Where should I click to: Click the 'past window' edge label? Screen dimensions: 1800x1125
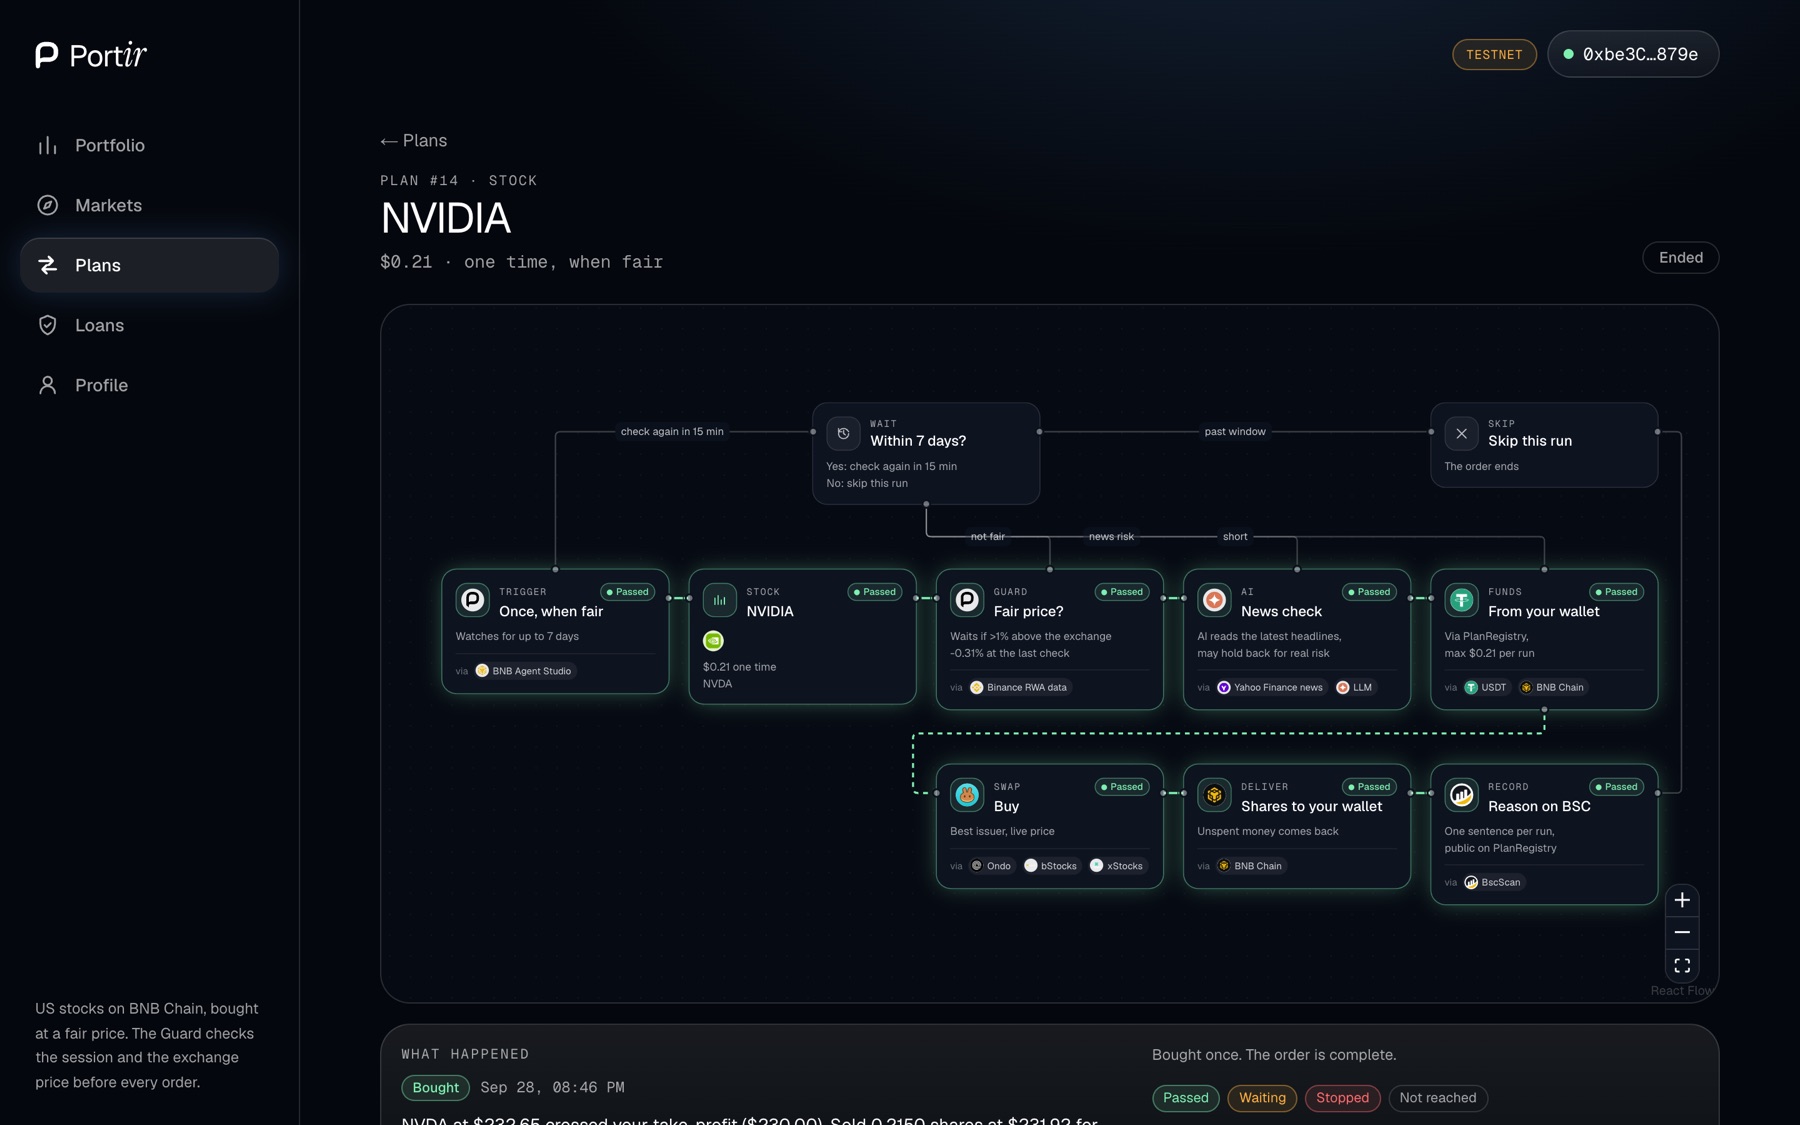(x=1235, y=432)
